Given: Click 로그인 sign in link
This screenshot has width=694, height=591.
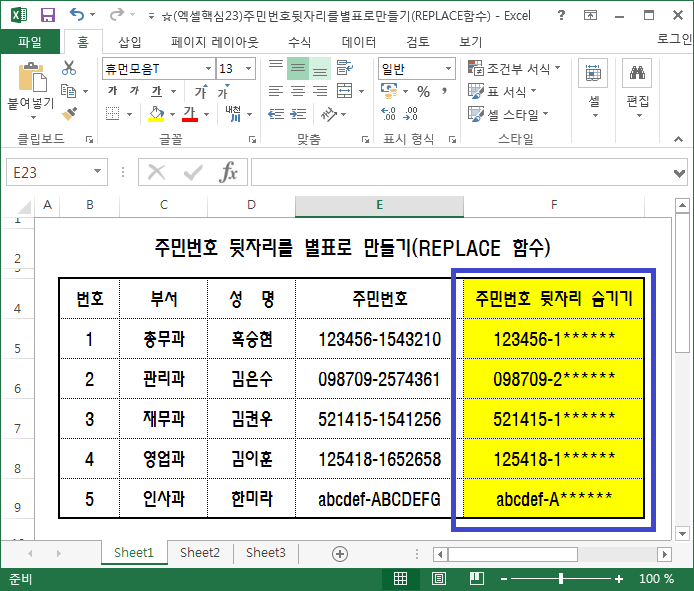Looking at the screenshot, I should pyautogui.click(x=674, y=39).
